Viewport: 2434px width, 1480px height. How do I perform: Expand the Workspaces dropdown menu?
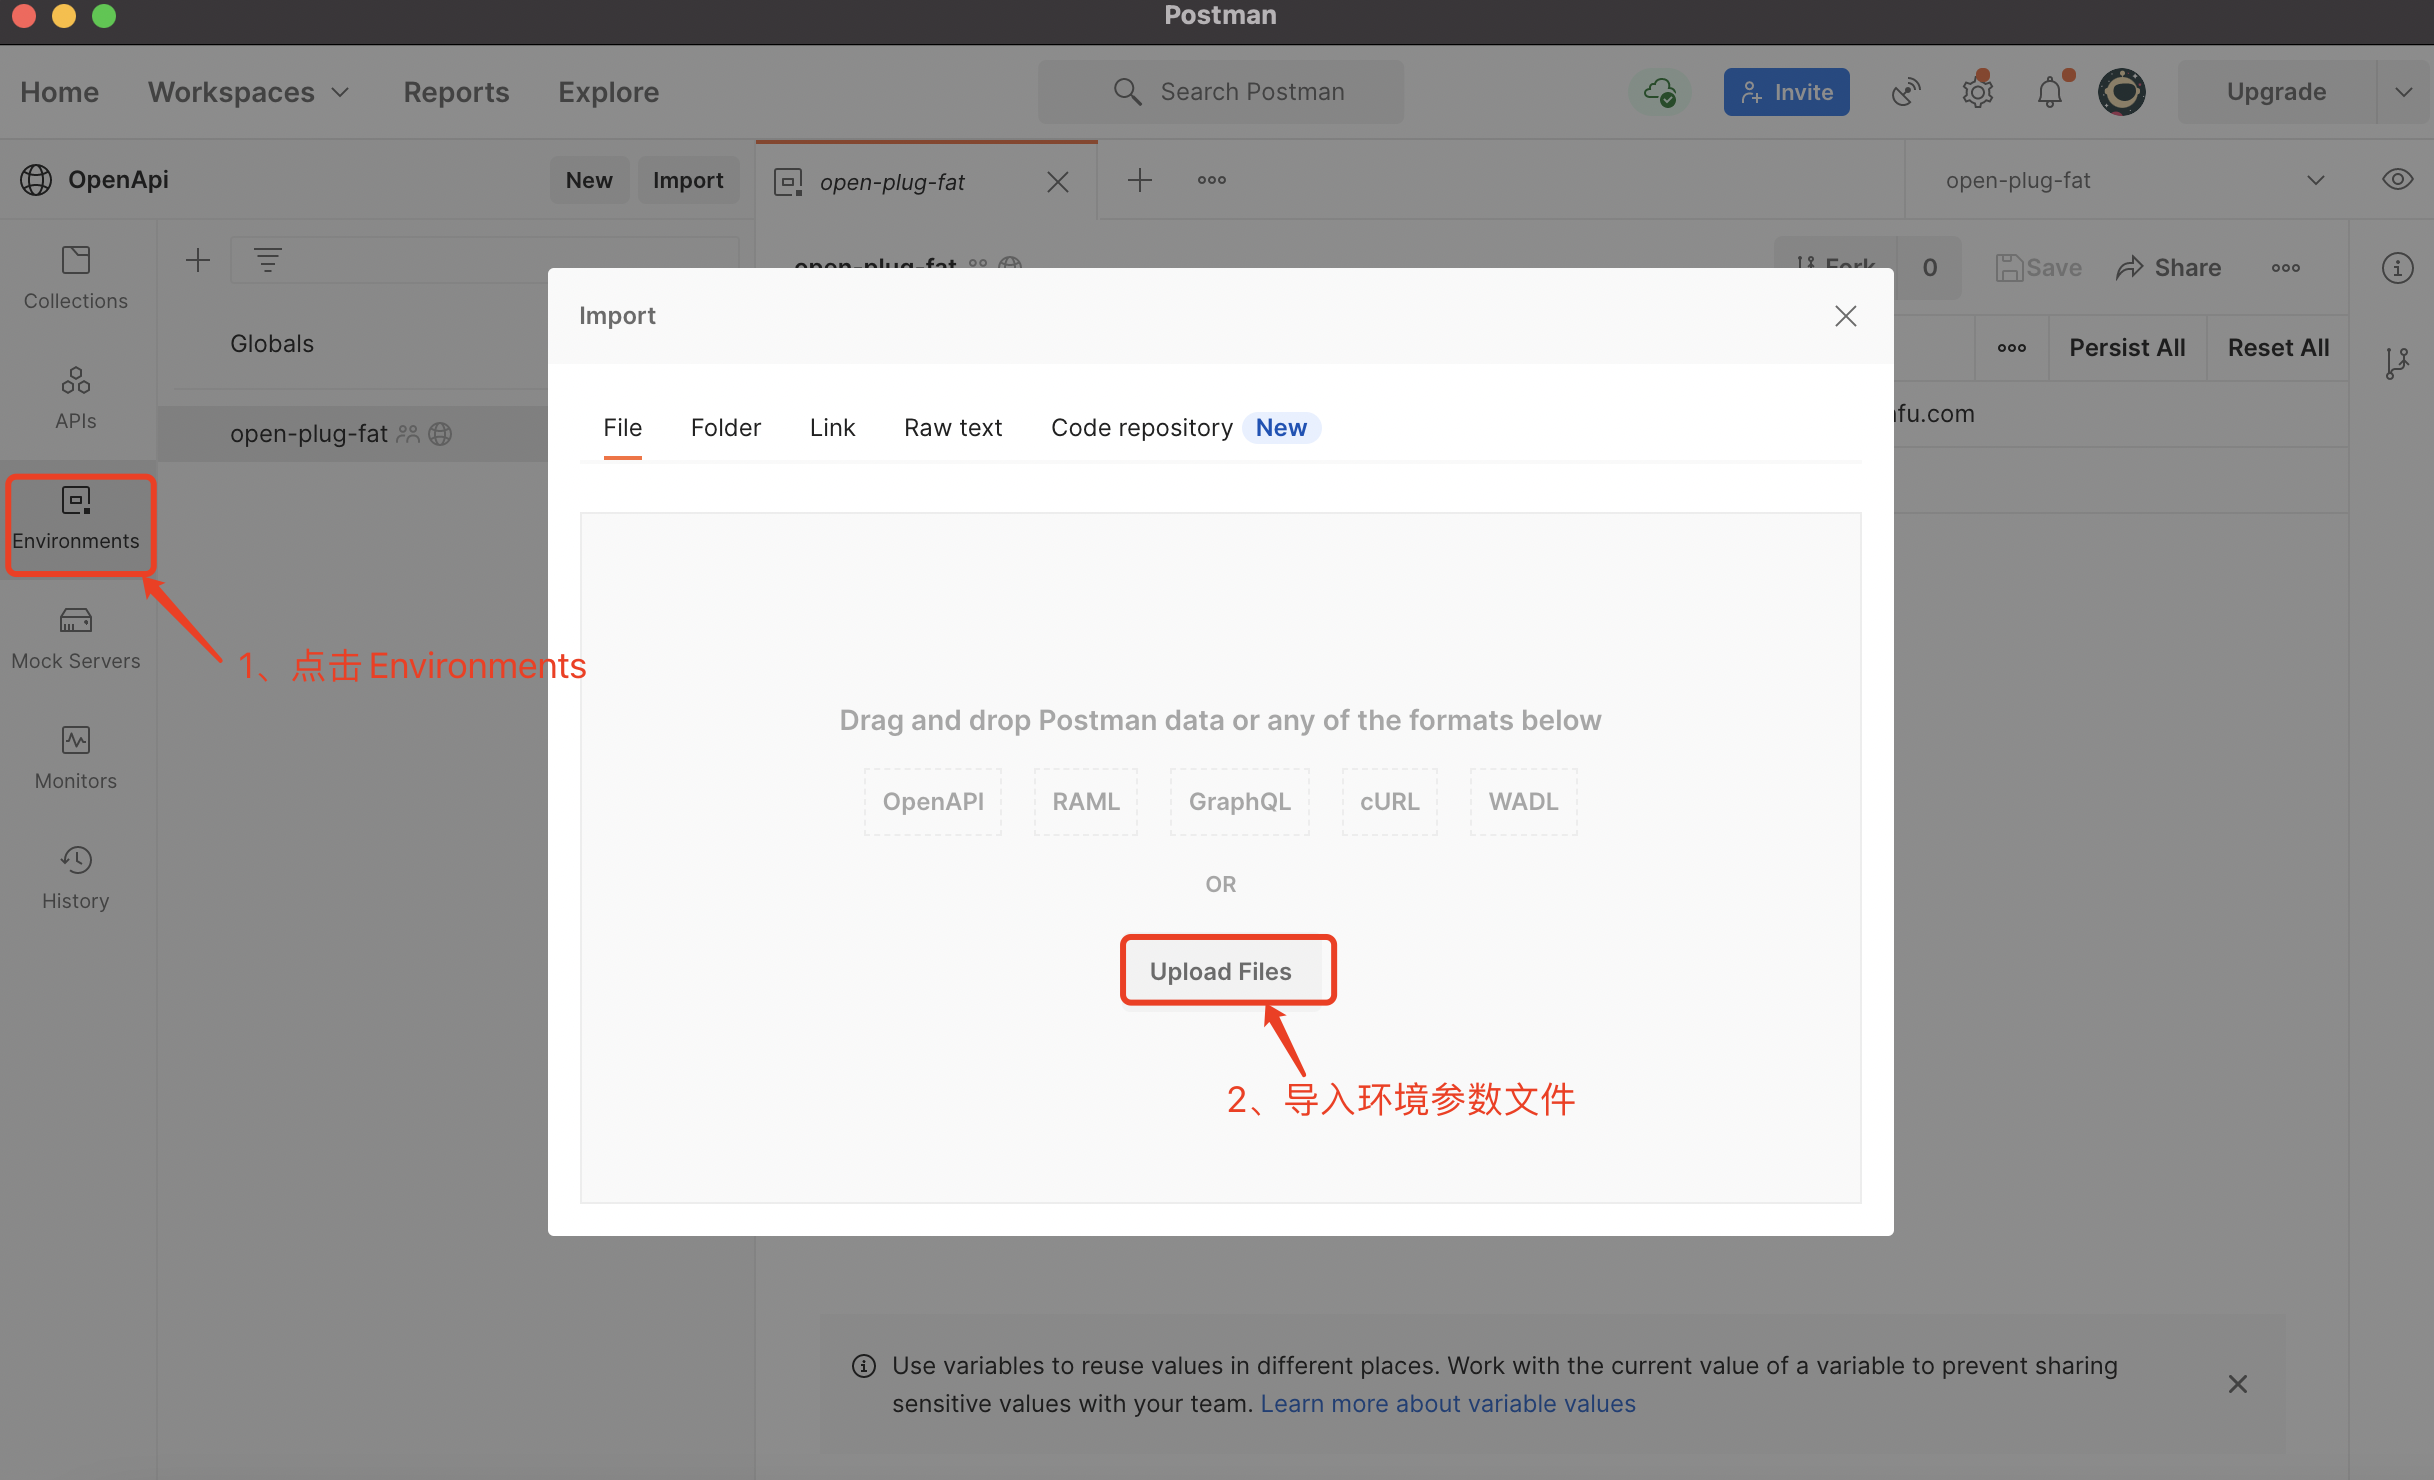pos(249,92)
